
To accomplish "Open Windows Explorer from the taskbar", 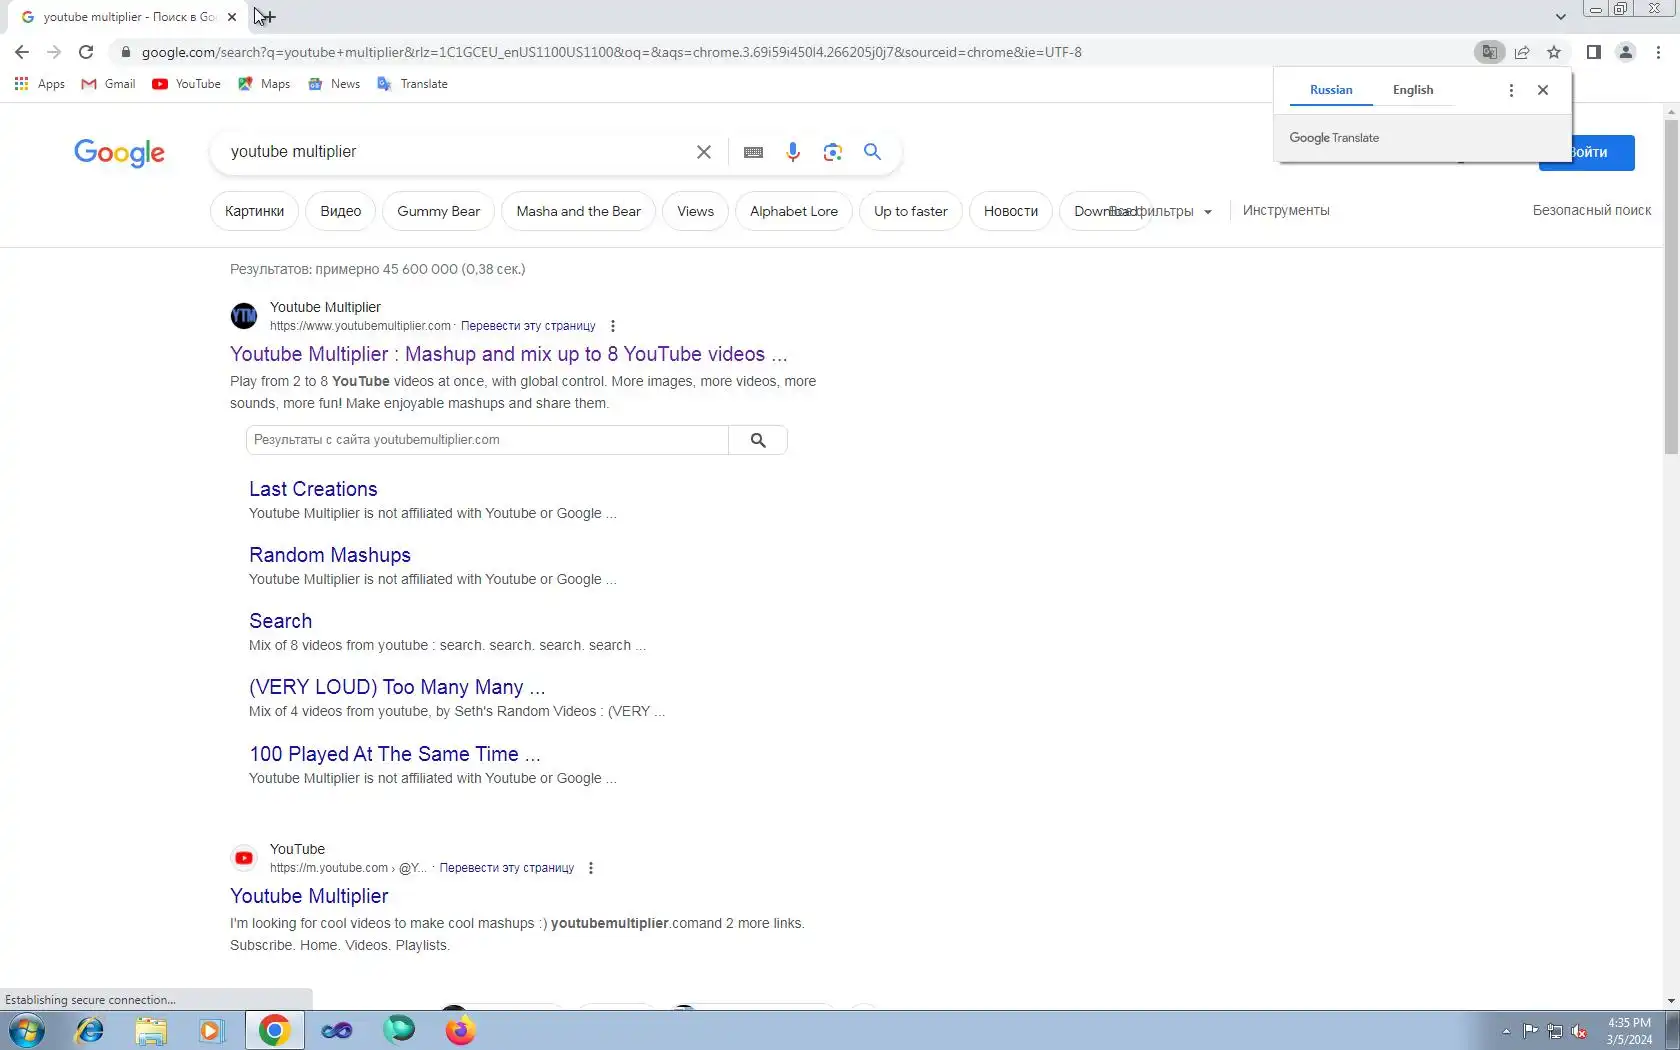I will coord(151,1030).
